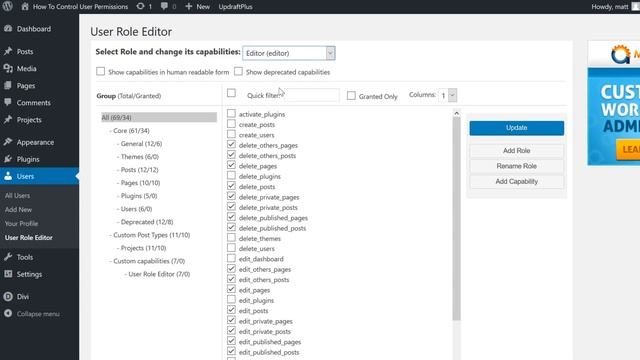
Task: Click the Users person icon
Action: pos(8,176)
